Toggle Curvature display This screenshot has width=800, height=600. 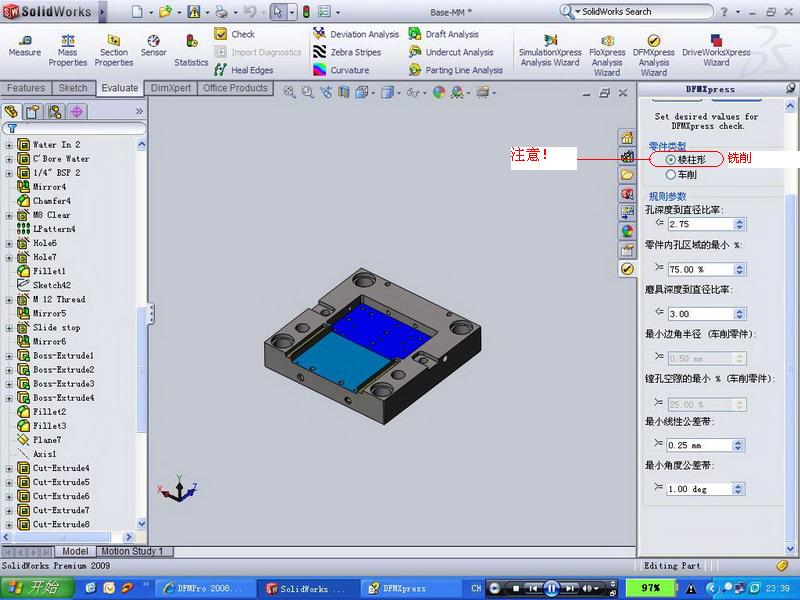click(x=341, y=70)
